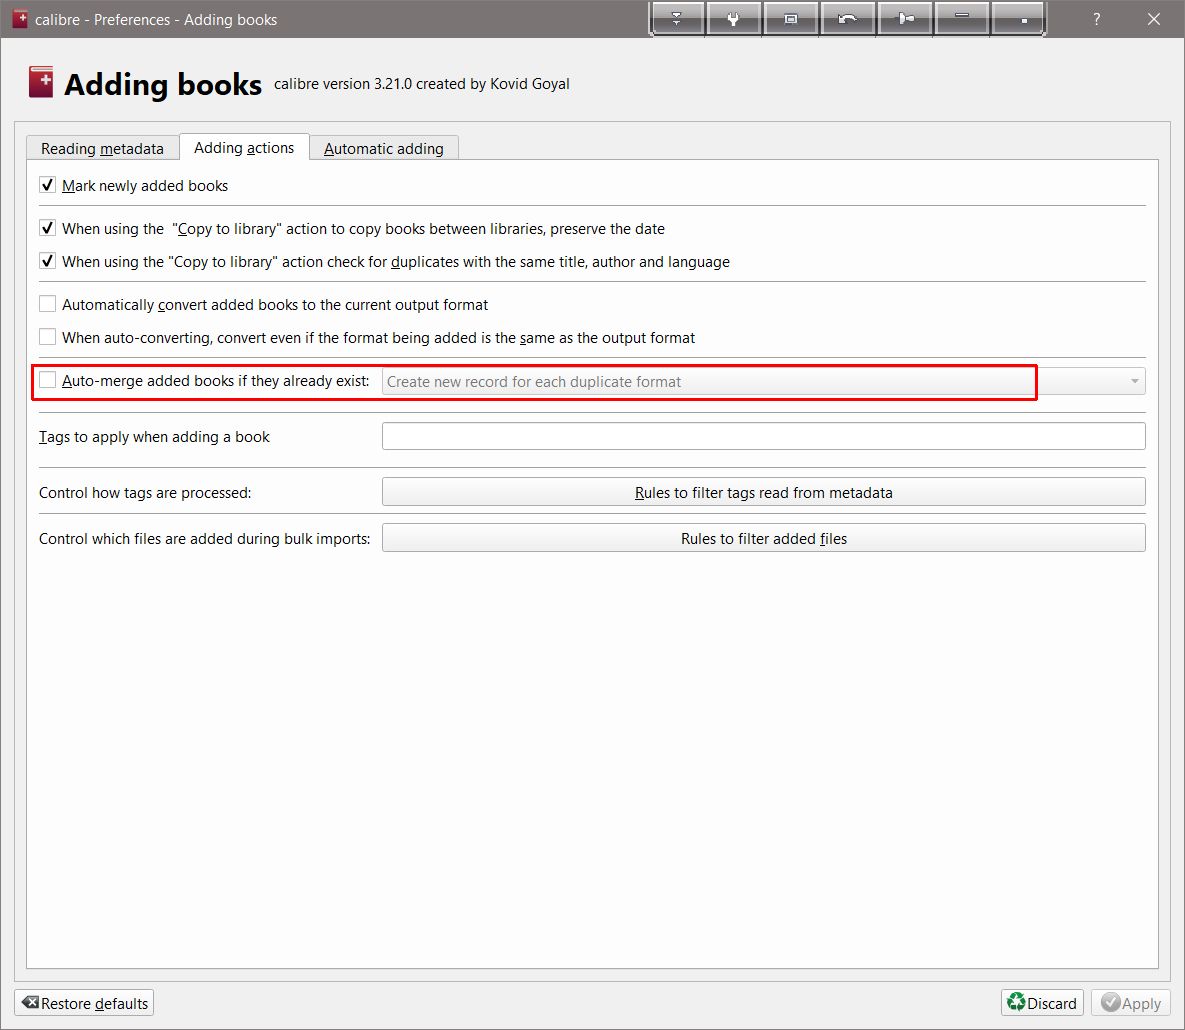Screen dimensions: 1185x1030
Task: Toggle preserve the date on Copy to library
Action: (x=48, y=228)
